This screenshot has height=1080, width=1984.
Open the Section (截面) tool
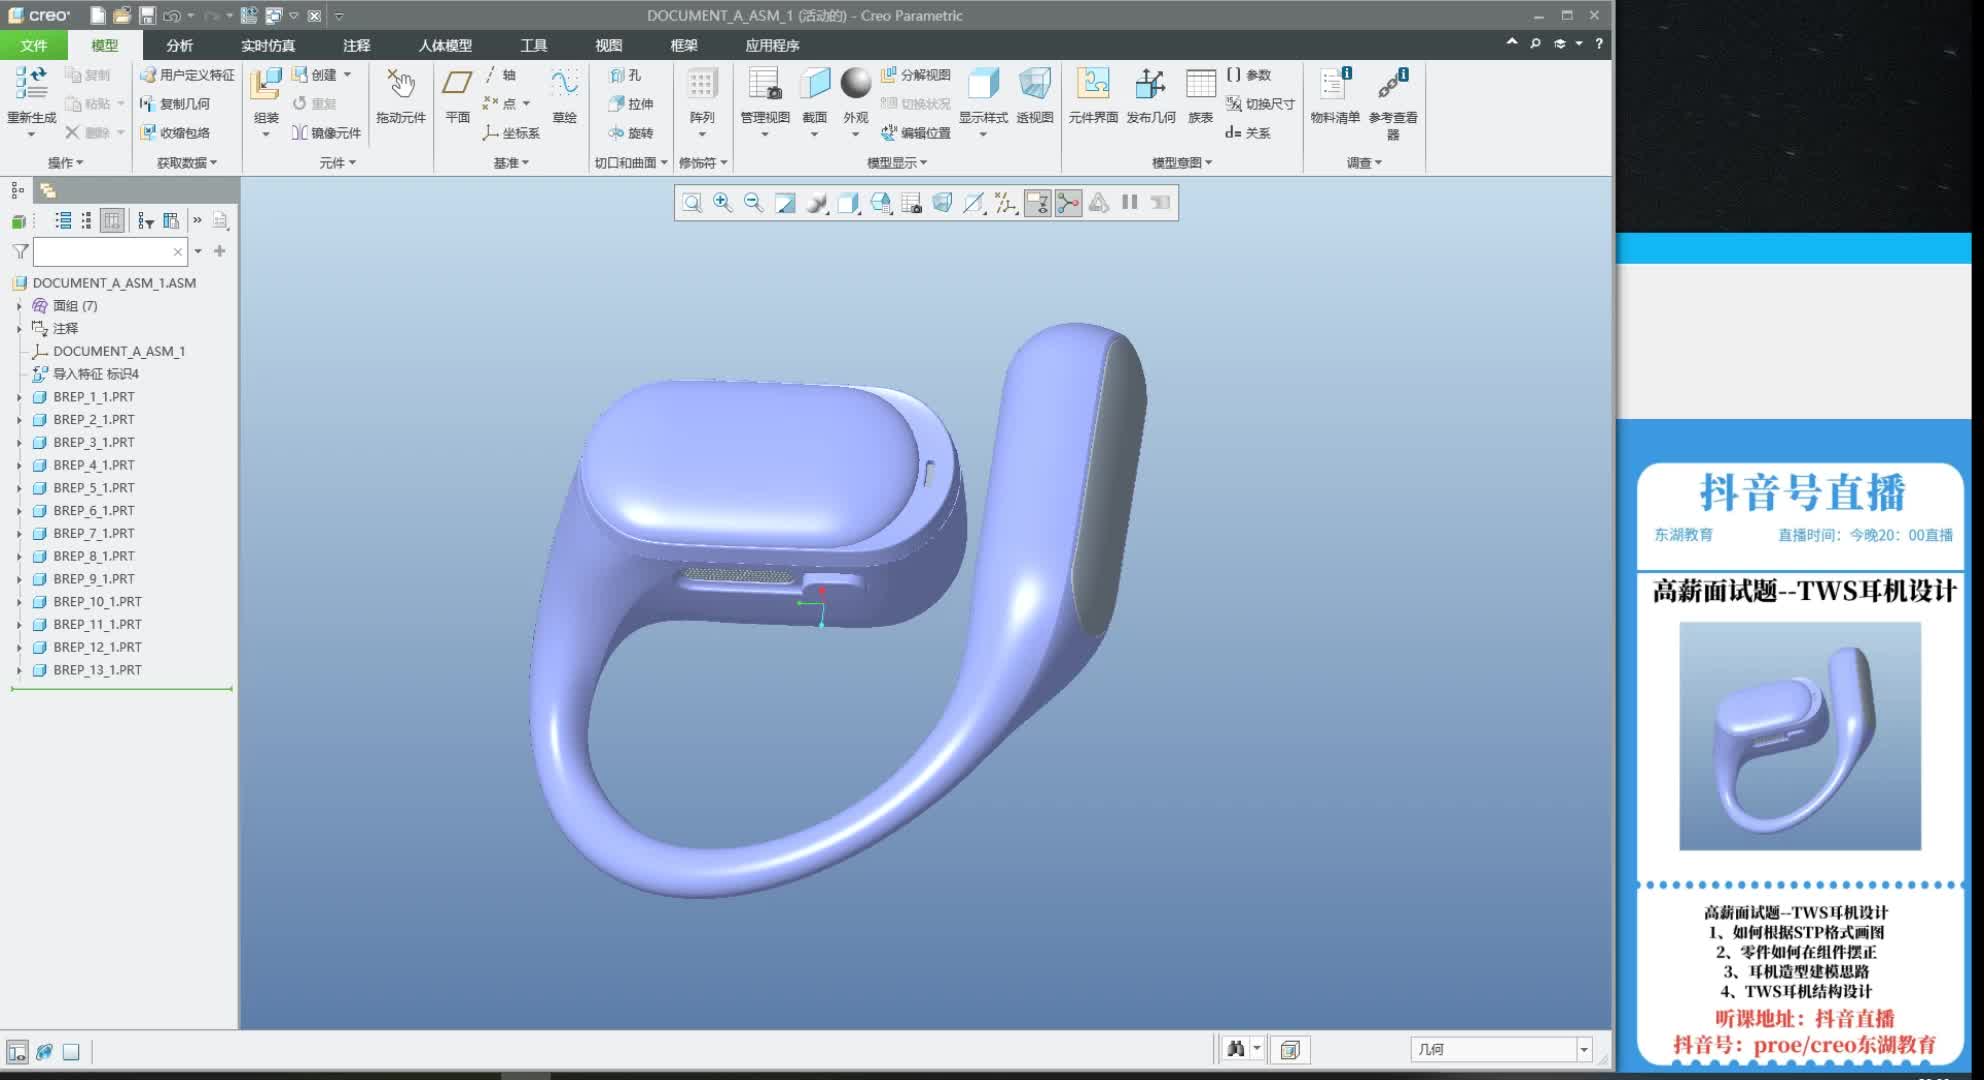pyautogui.click(x=814, y=95)
